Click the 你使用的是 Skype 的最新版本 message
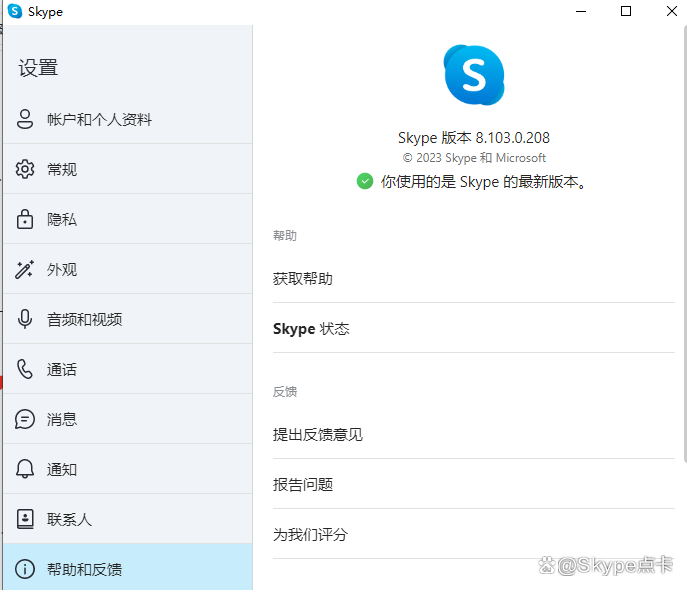Viewport: 687px width, 590px height. [x=483, y=181]
